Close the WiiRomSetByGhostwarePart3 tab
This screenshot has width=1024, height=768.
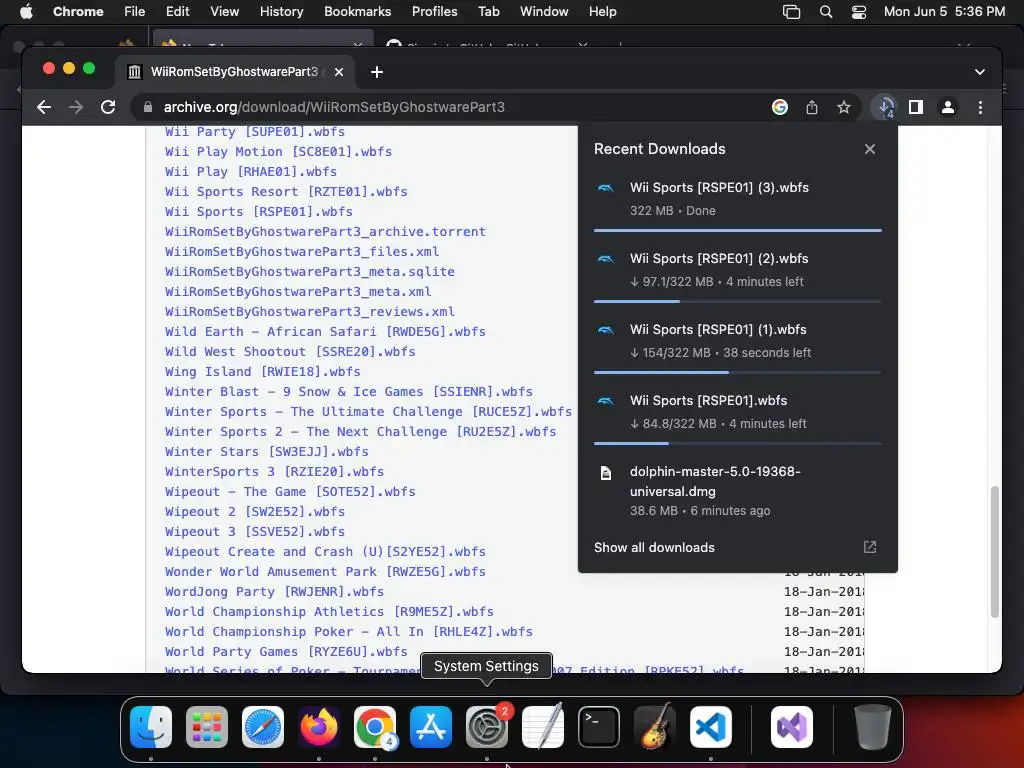tap(339, 72)
